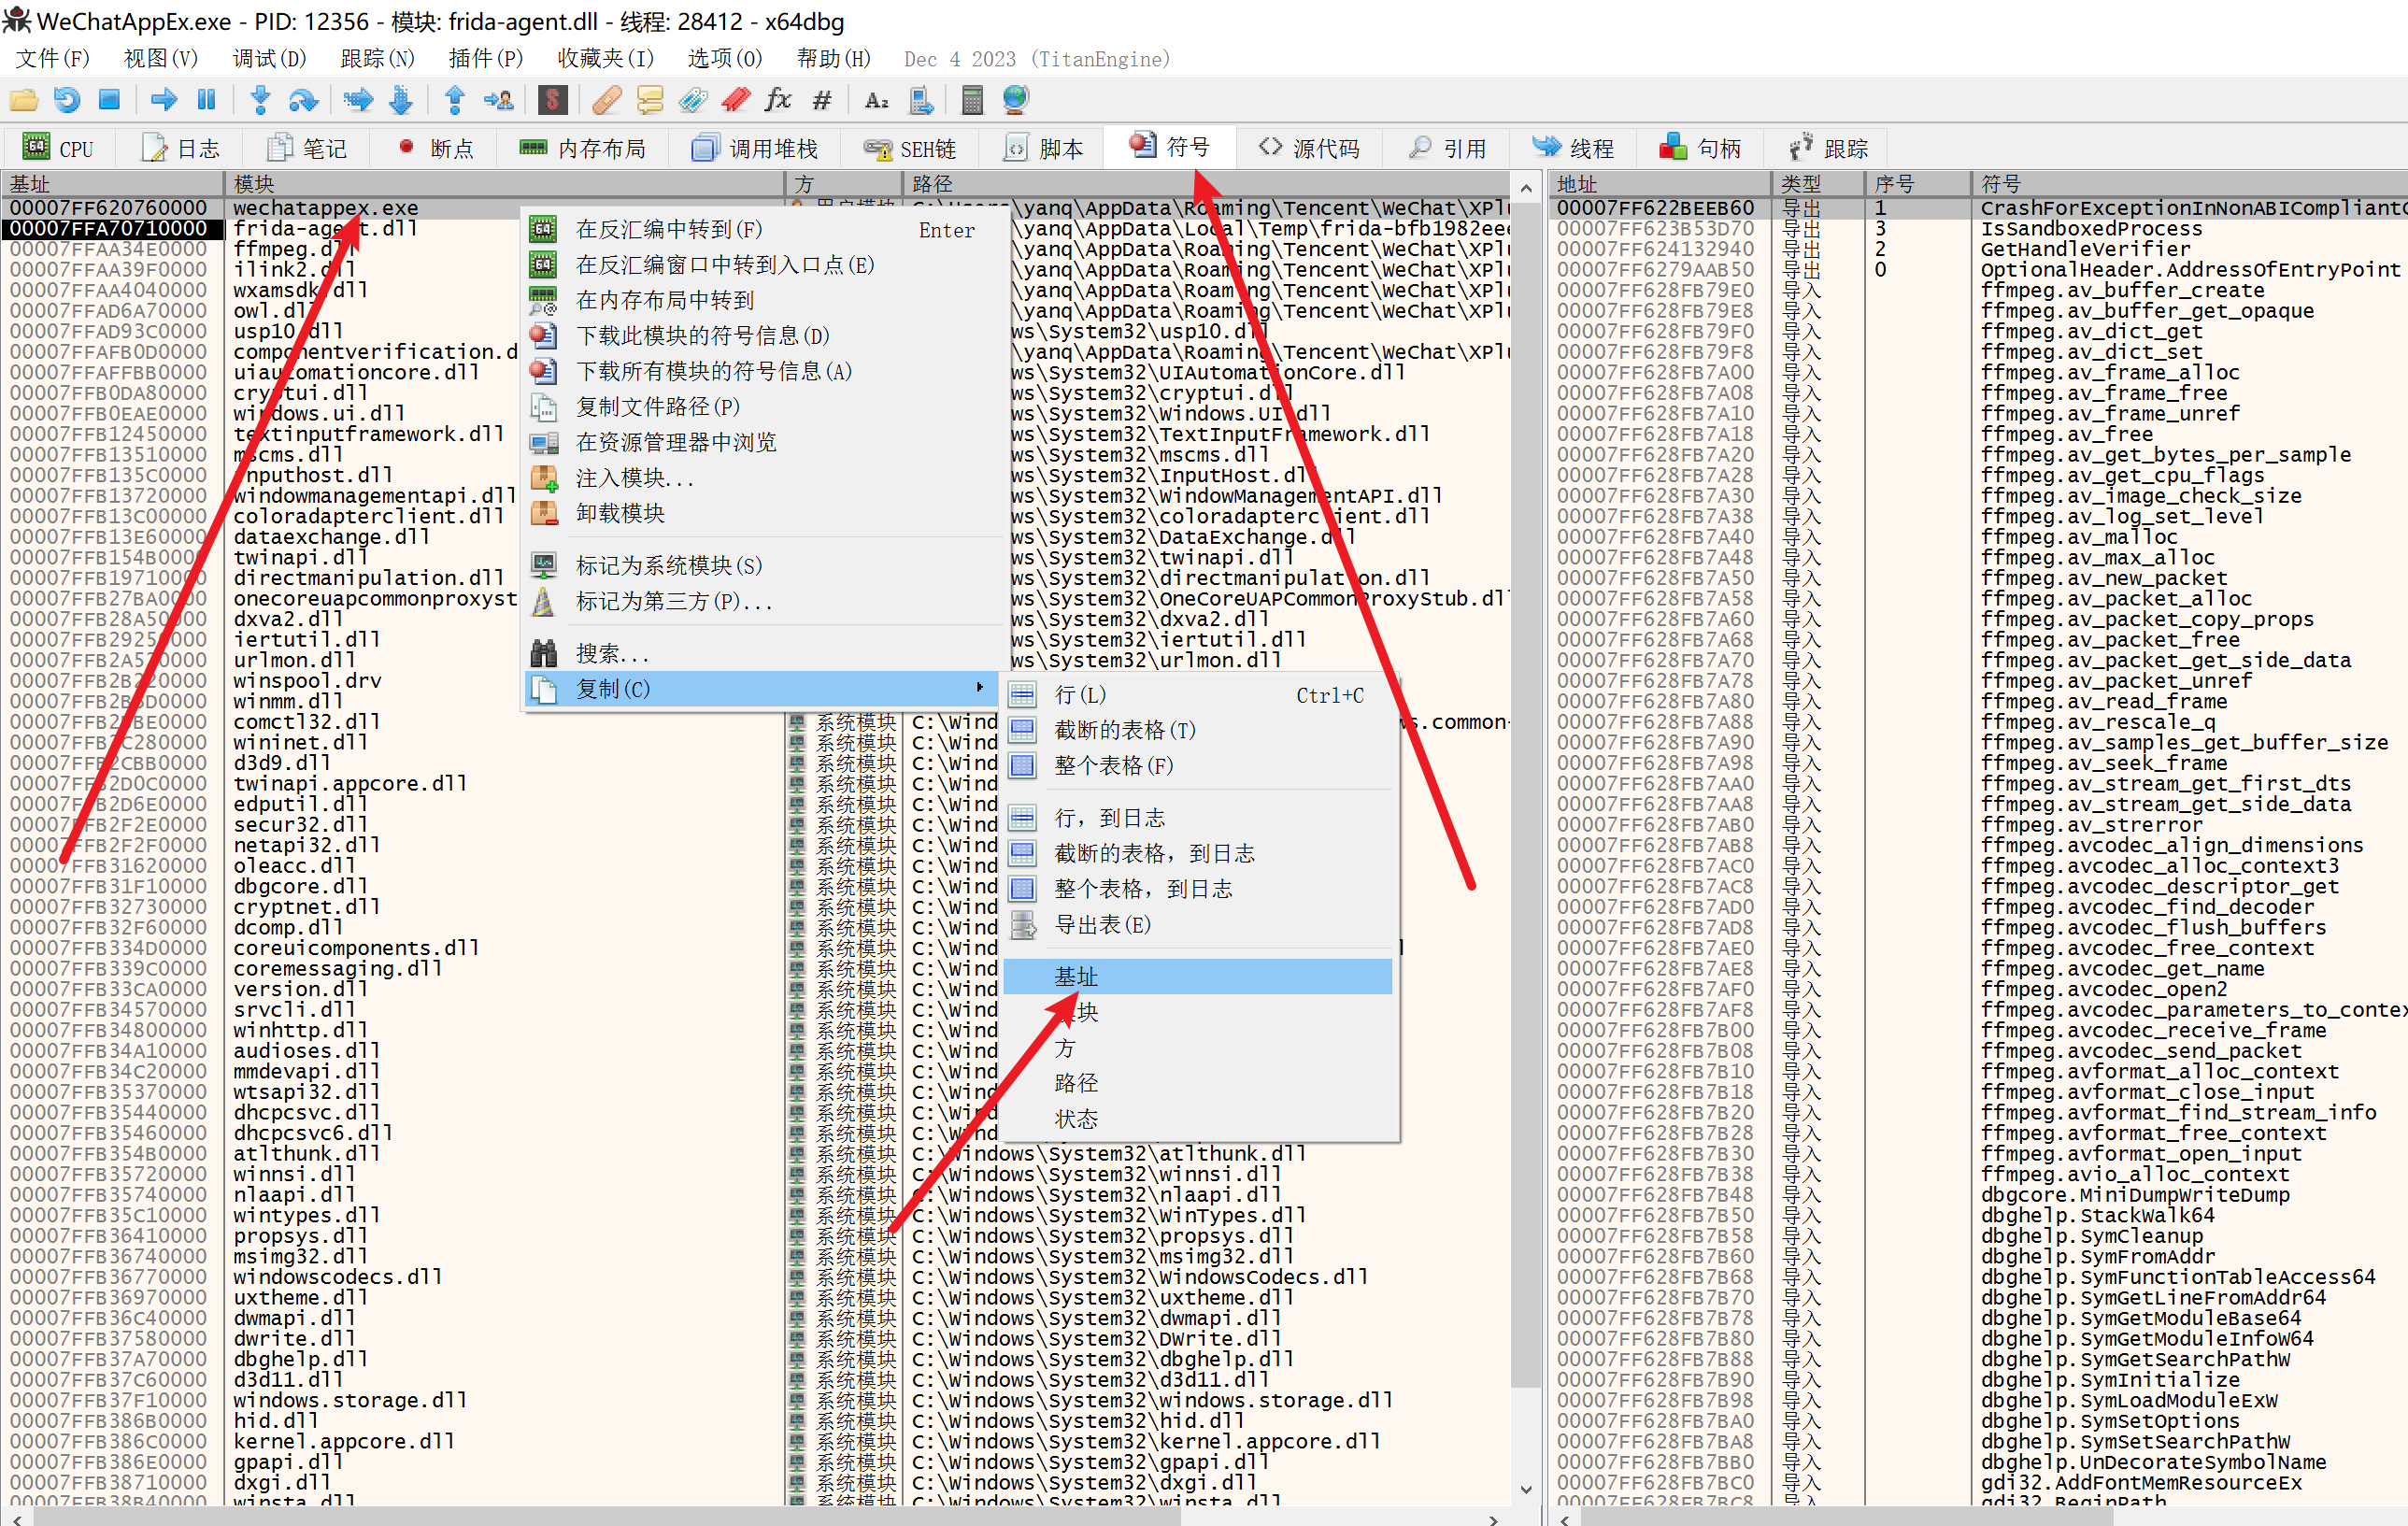2408x1526 pixels.
Task: Stop debugging with the blue square icon
Action: pyautogui.click(x=109, y=99)
